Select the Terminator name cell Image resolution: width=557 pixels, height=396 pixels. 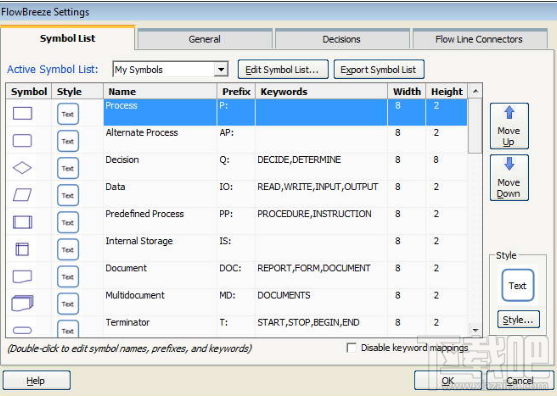click(x=160, y=326)
